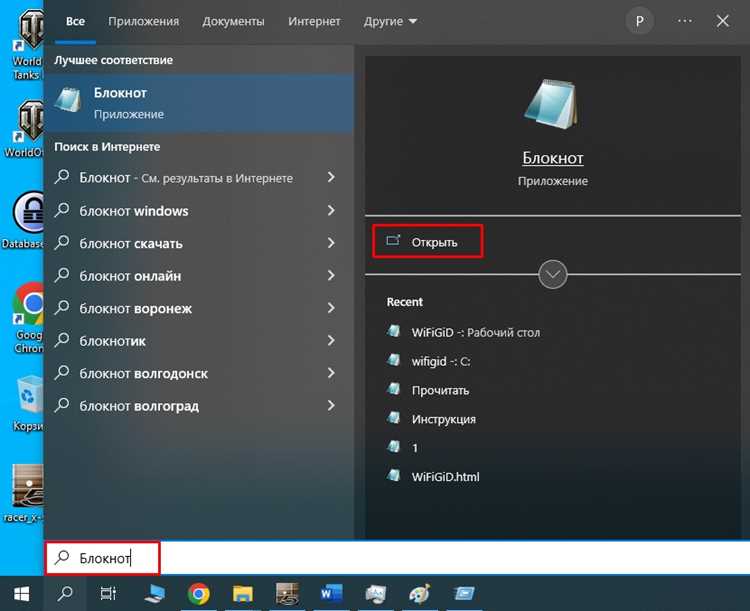750x611 pixels.
Task: Expand arrow next to блокнот волгоград
Action: click(331, 405)
